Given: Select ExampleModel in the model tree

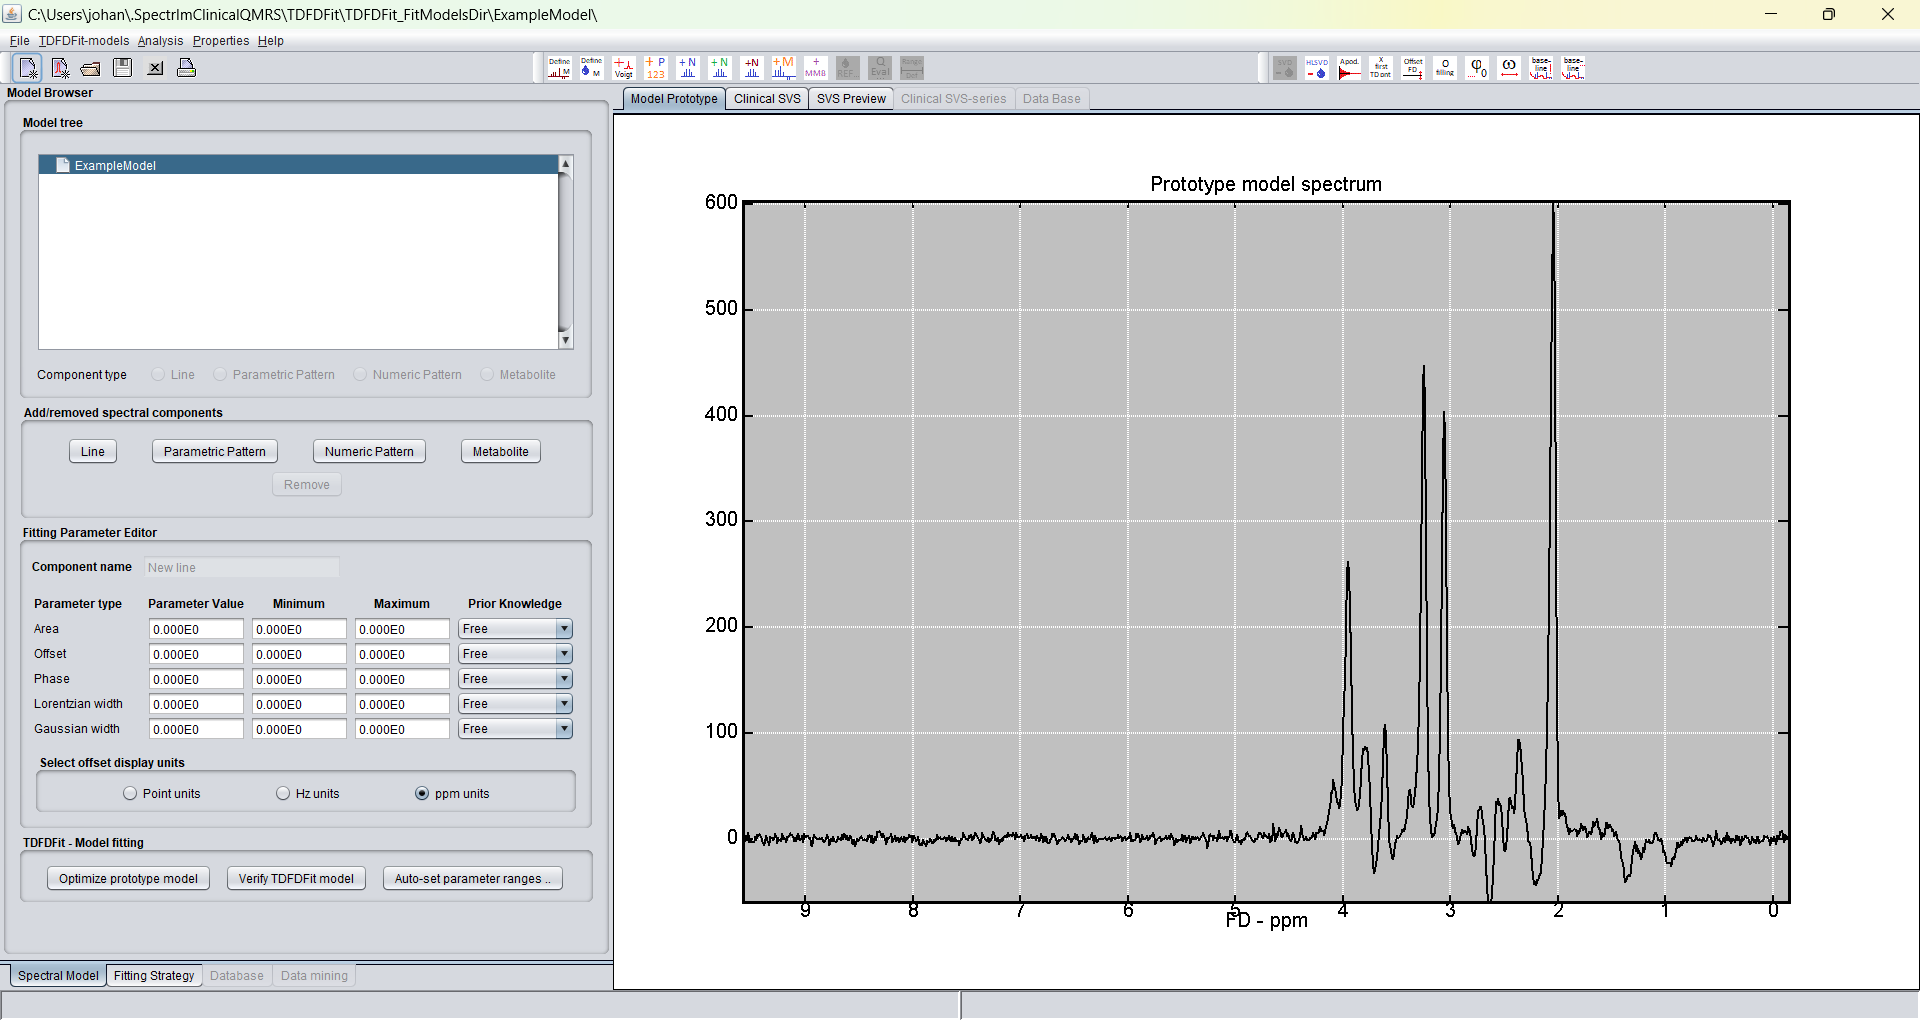Looking at the screenshot, I should [x=298, y=165].
